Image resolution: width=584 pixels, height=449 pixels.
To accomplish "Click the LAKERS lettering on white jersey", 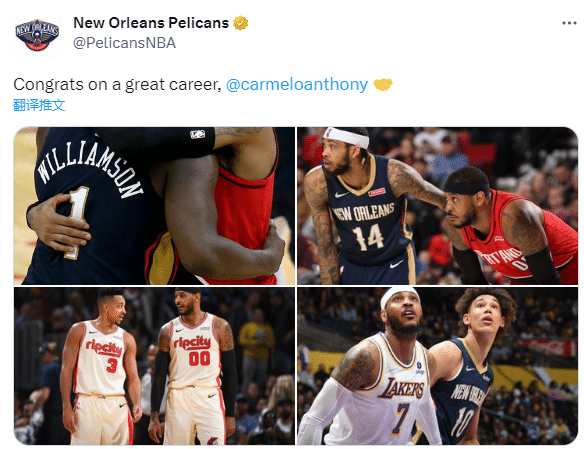I will point(401,388).
